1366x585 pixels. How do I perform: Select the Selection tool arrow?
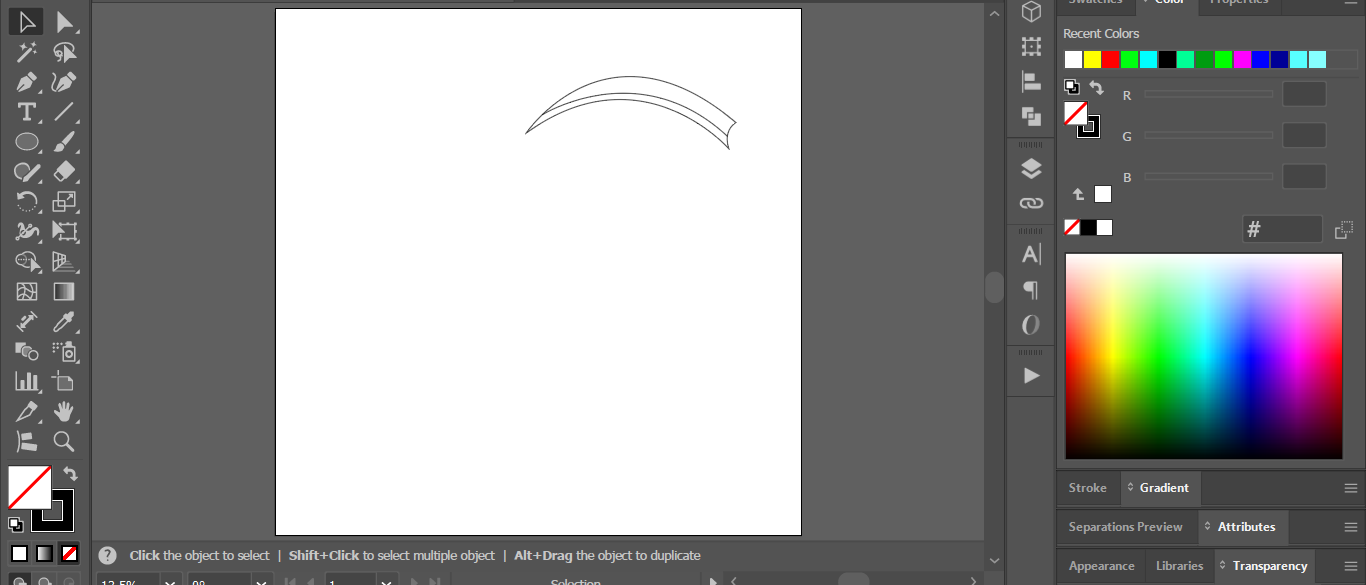click(x=27, y=21)
